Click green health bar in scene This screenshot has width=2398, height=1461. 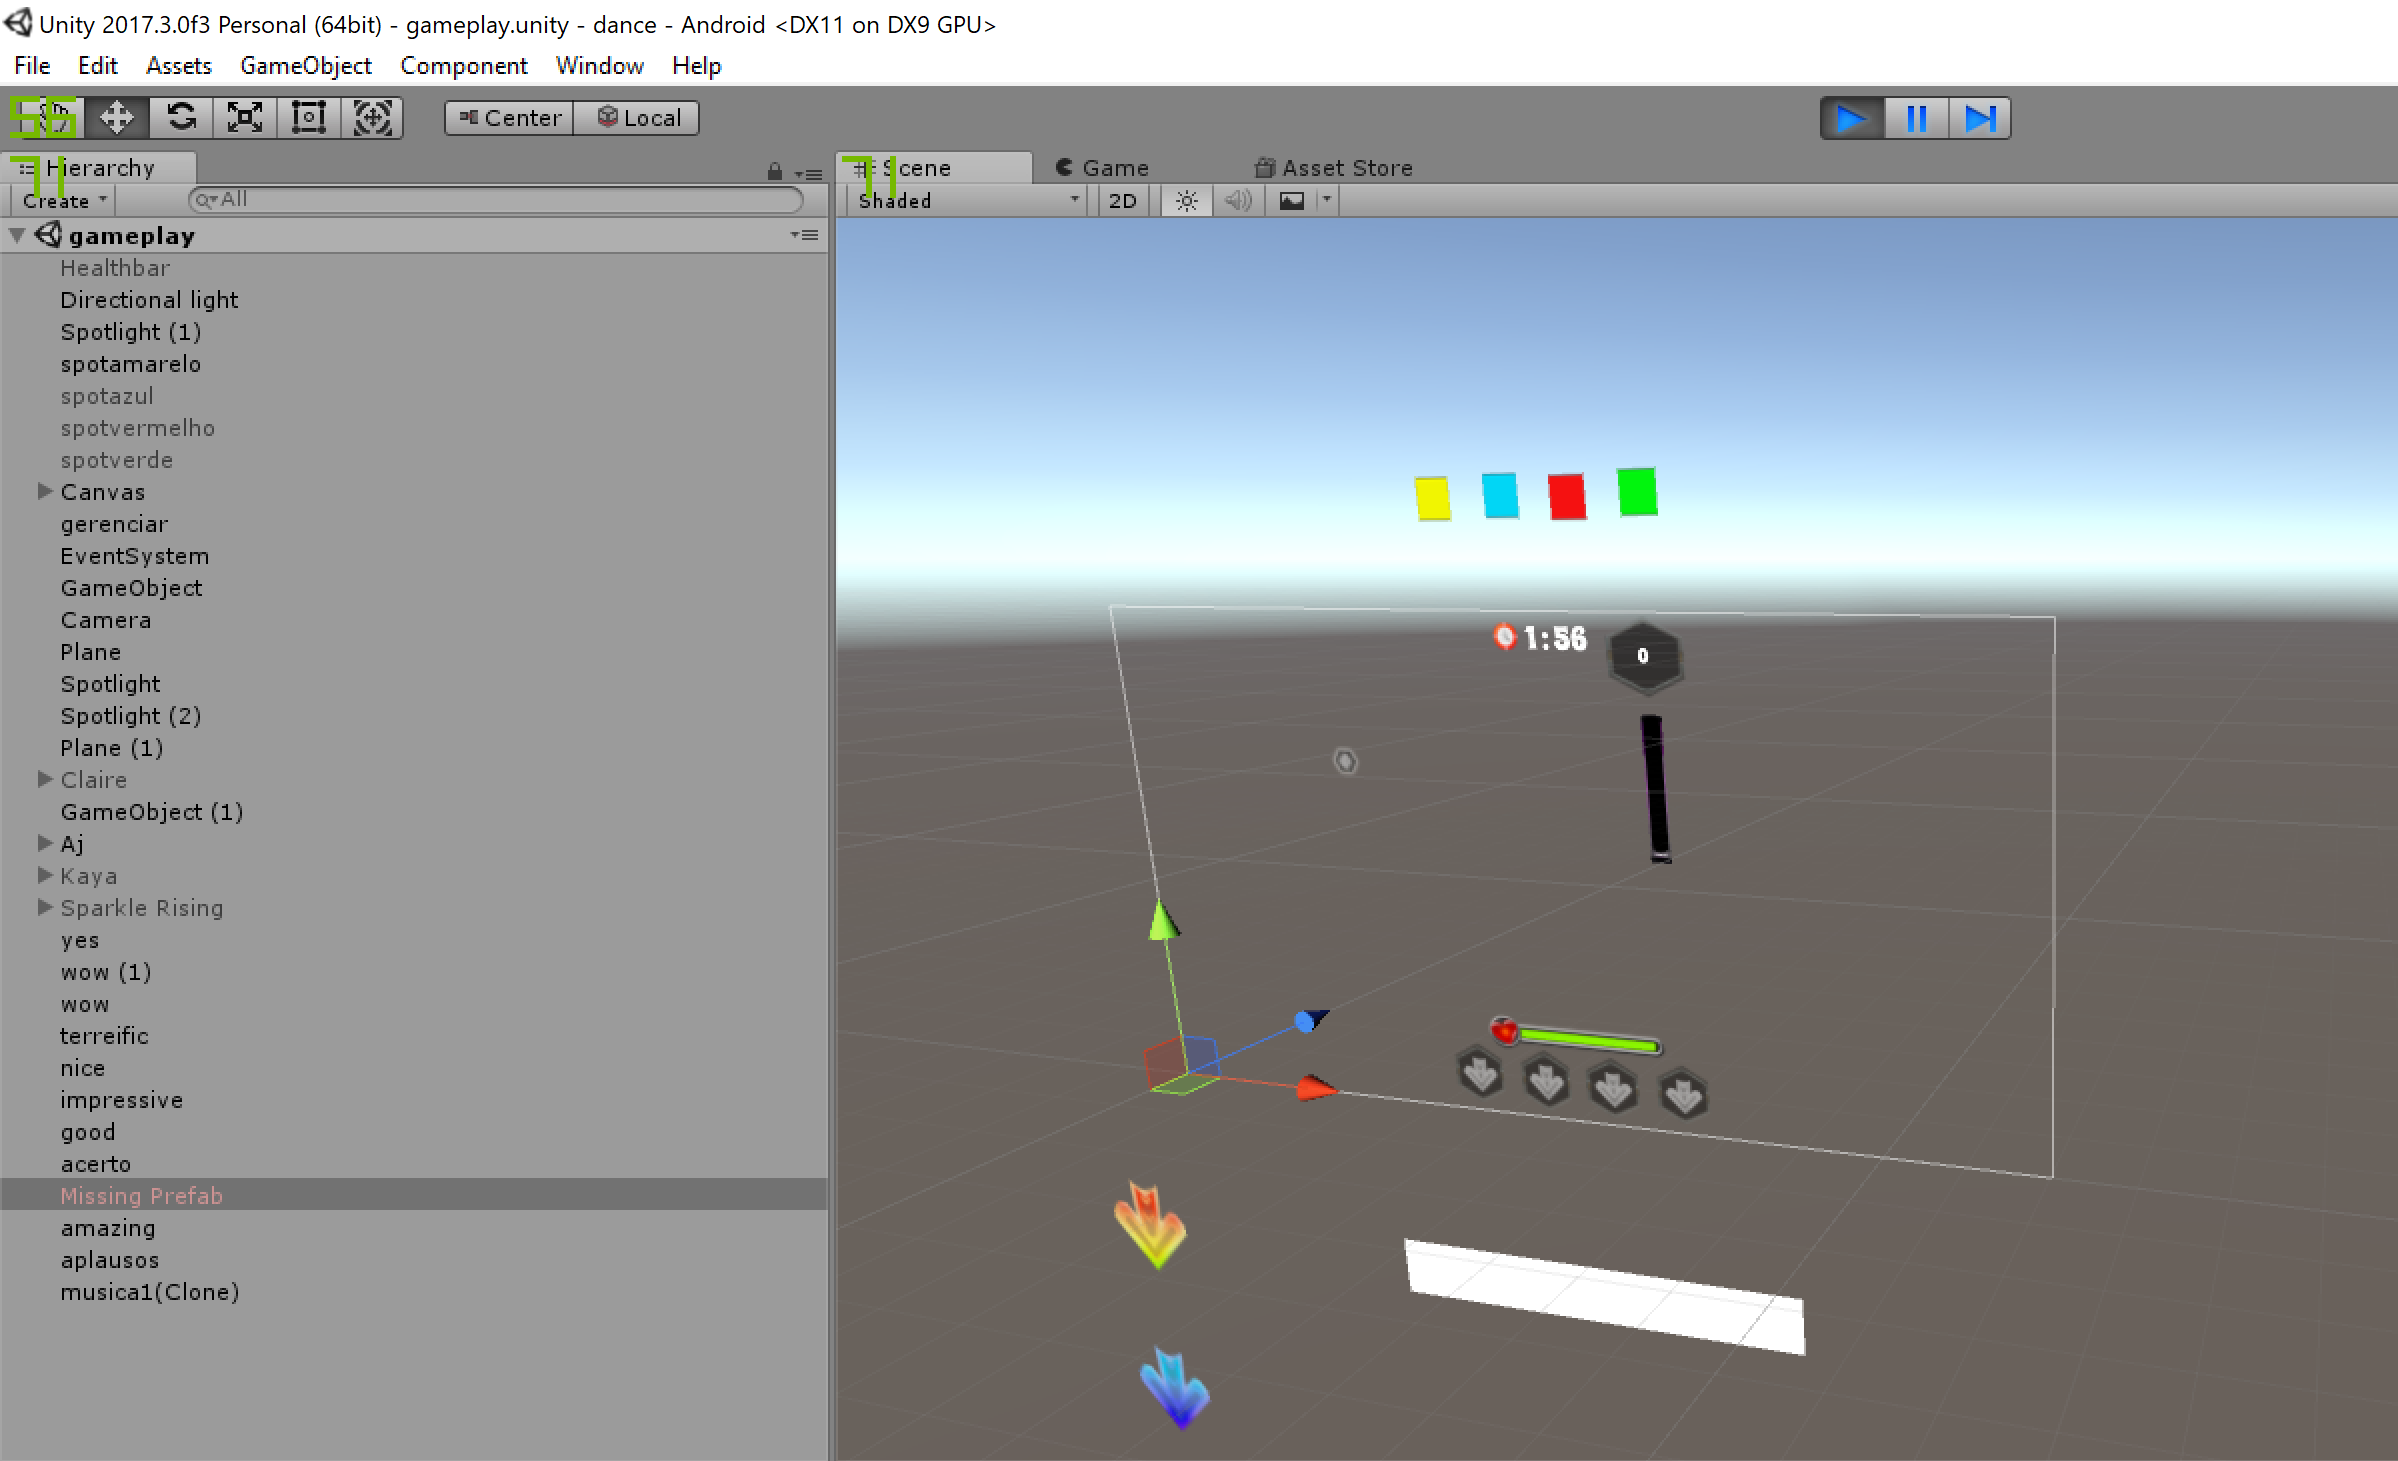click(1588, 1040)
